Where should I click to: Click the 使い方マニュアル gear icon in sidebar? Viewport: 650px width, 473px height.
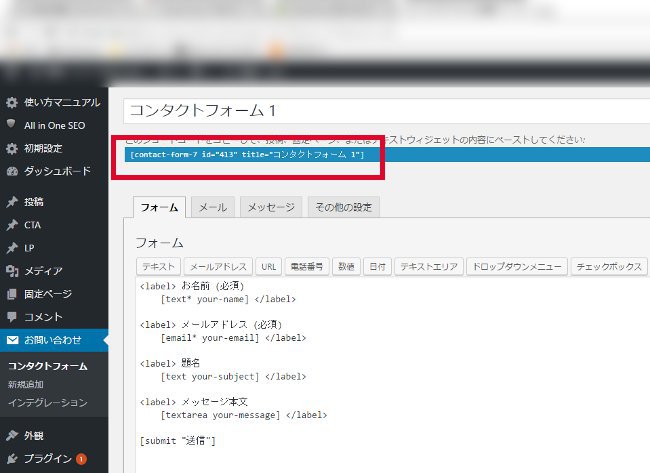pos(11,102)
